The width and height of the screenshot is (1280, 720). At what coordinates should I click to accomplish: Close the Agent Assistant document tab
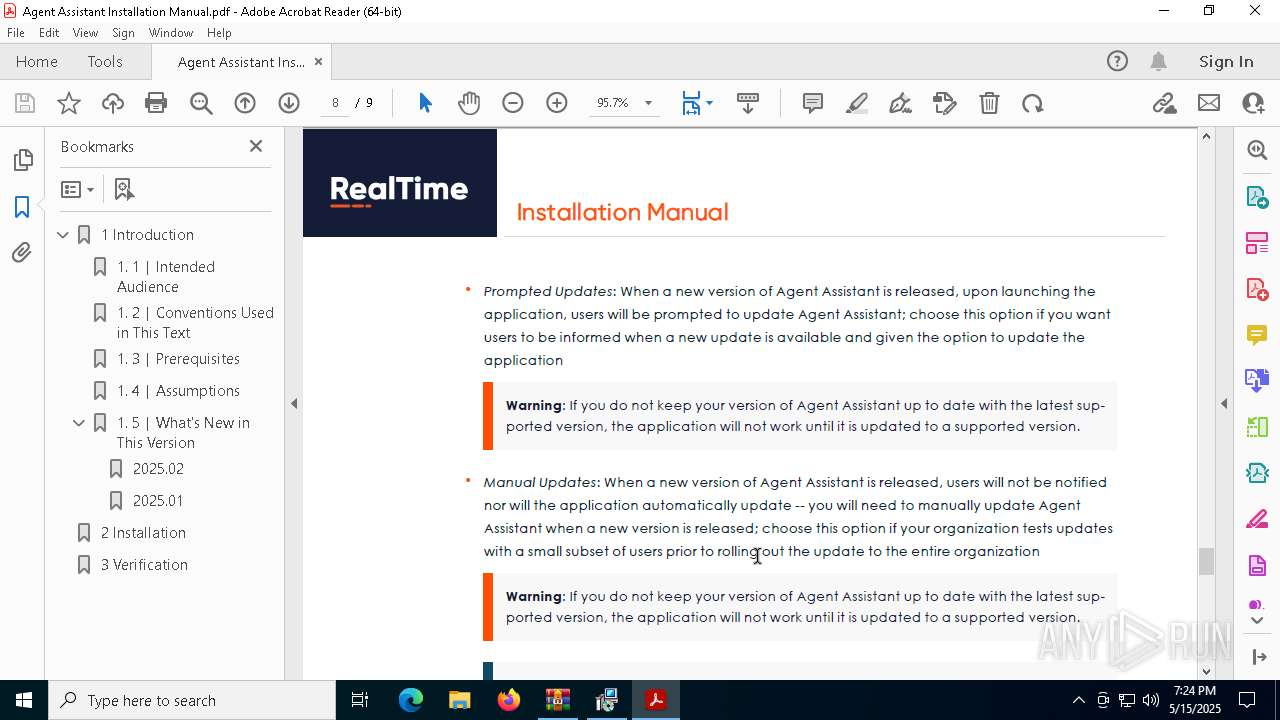[318, 61]
